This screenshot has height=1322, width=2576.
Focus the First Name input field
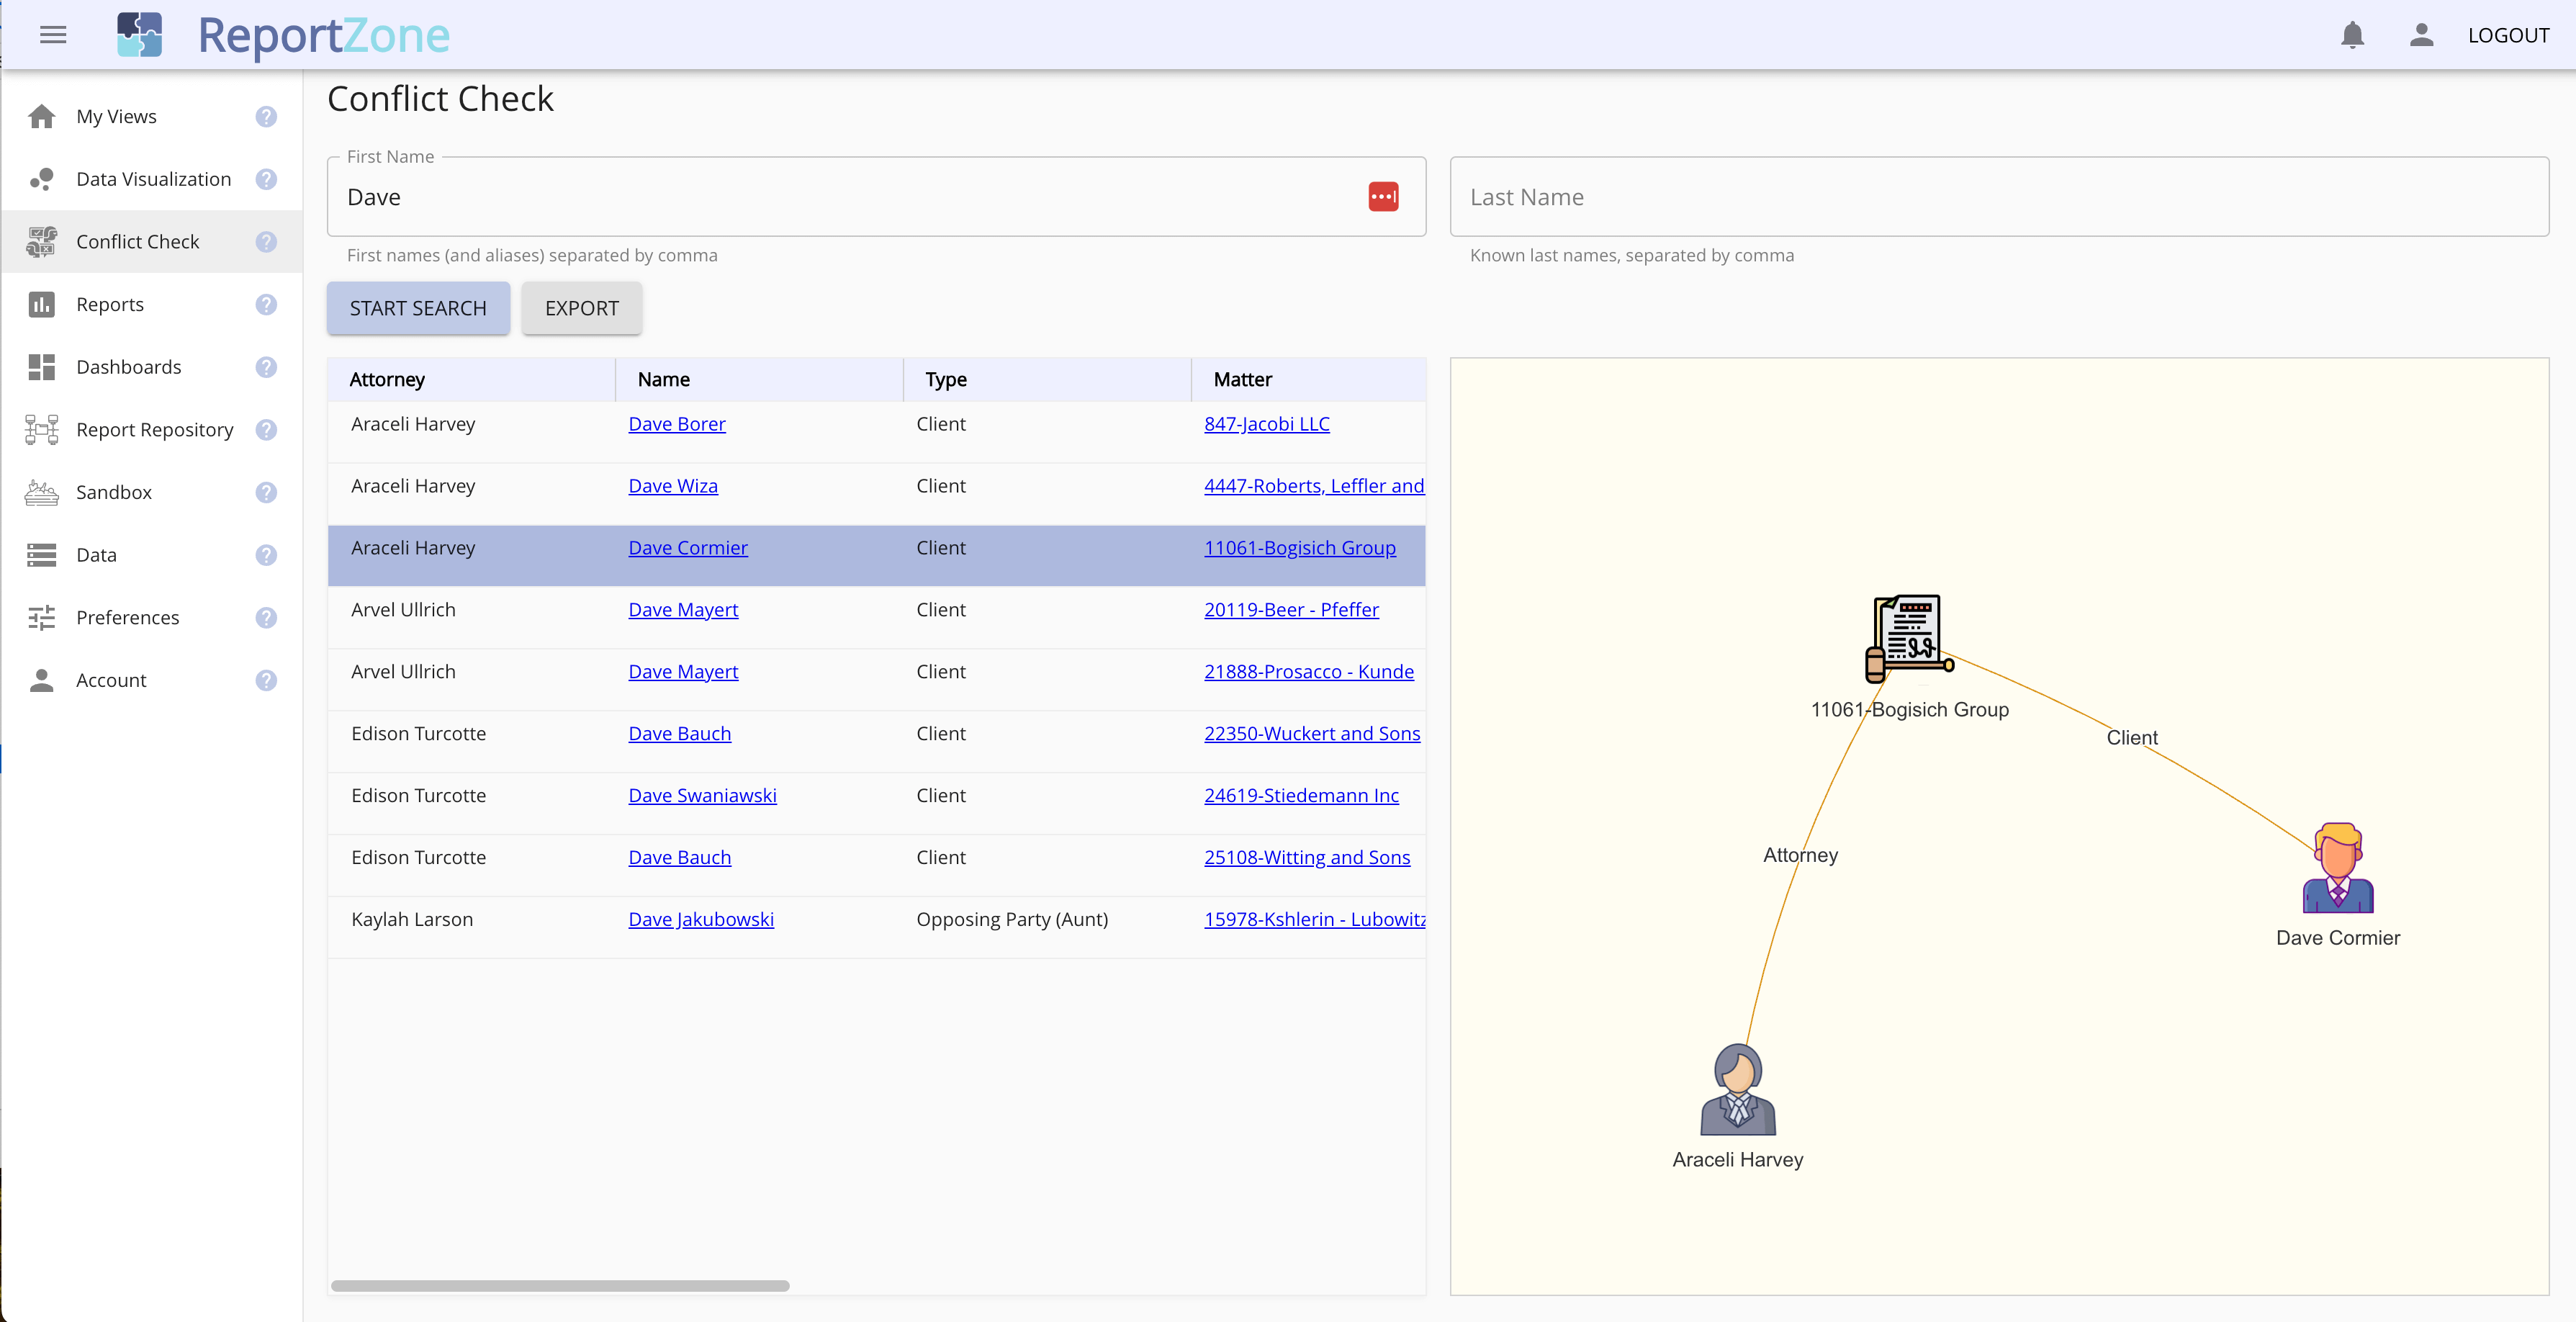(x=876, y=196)
